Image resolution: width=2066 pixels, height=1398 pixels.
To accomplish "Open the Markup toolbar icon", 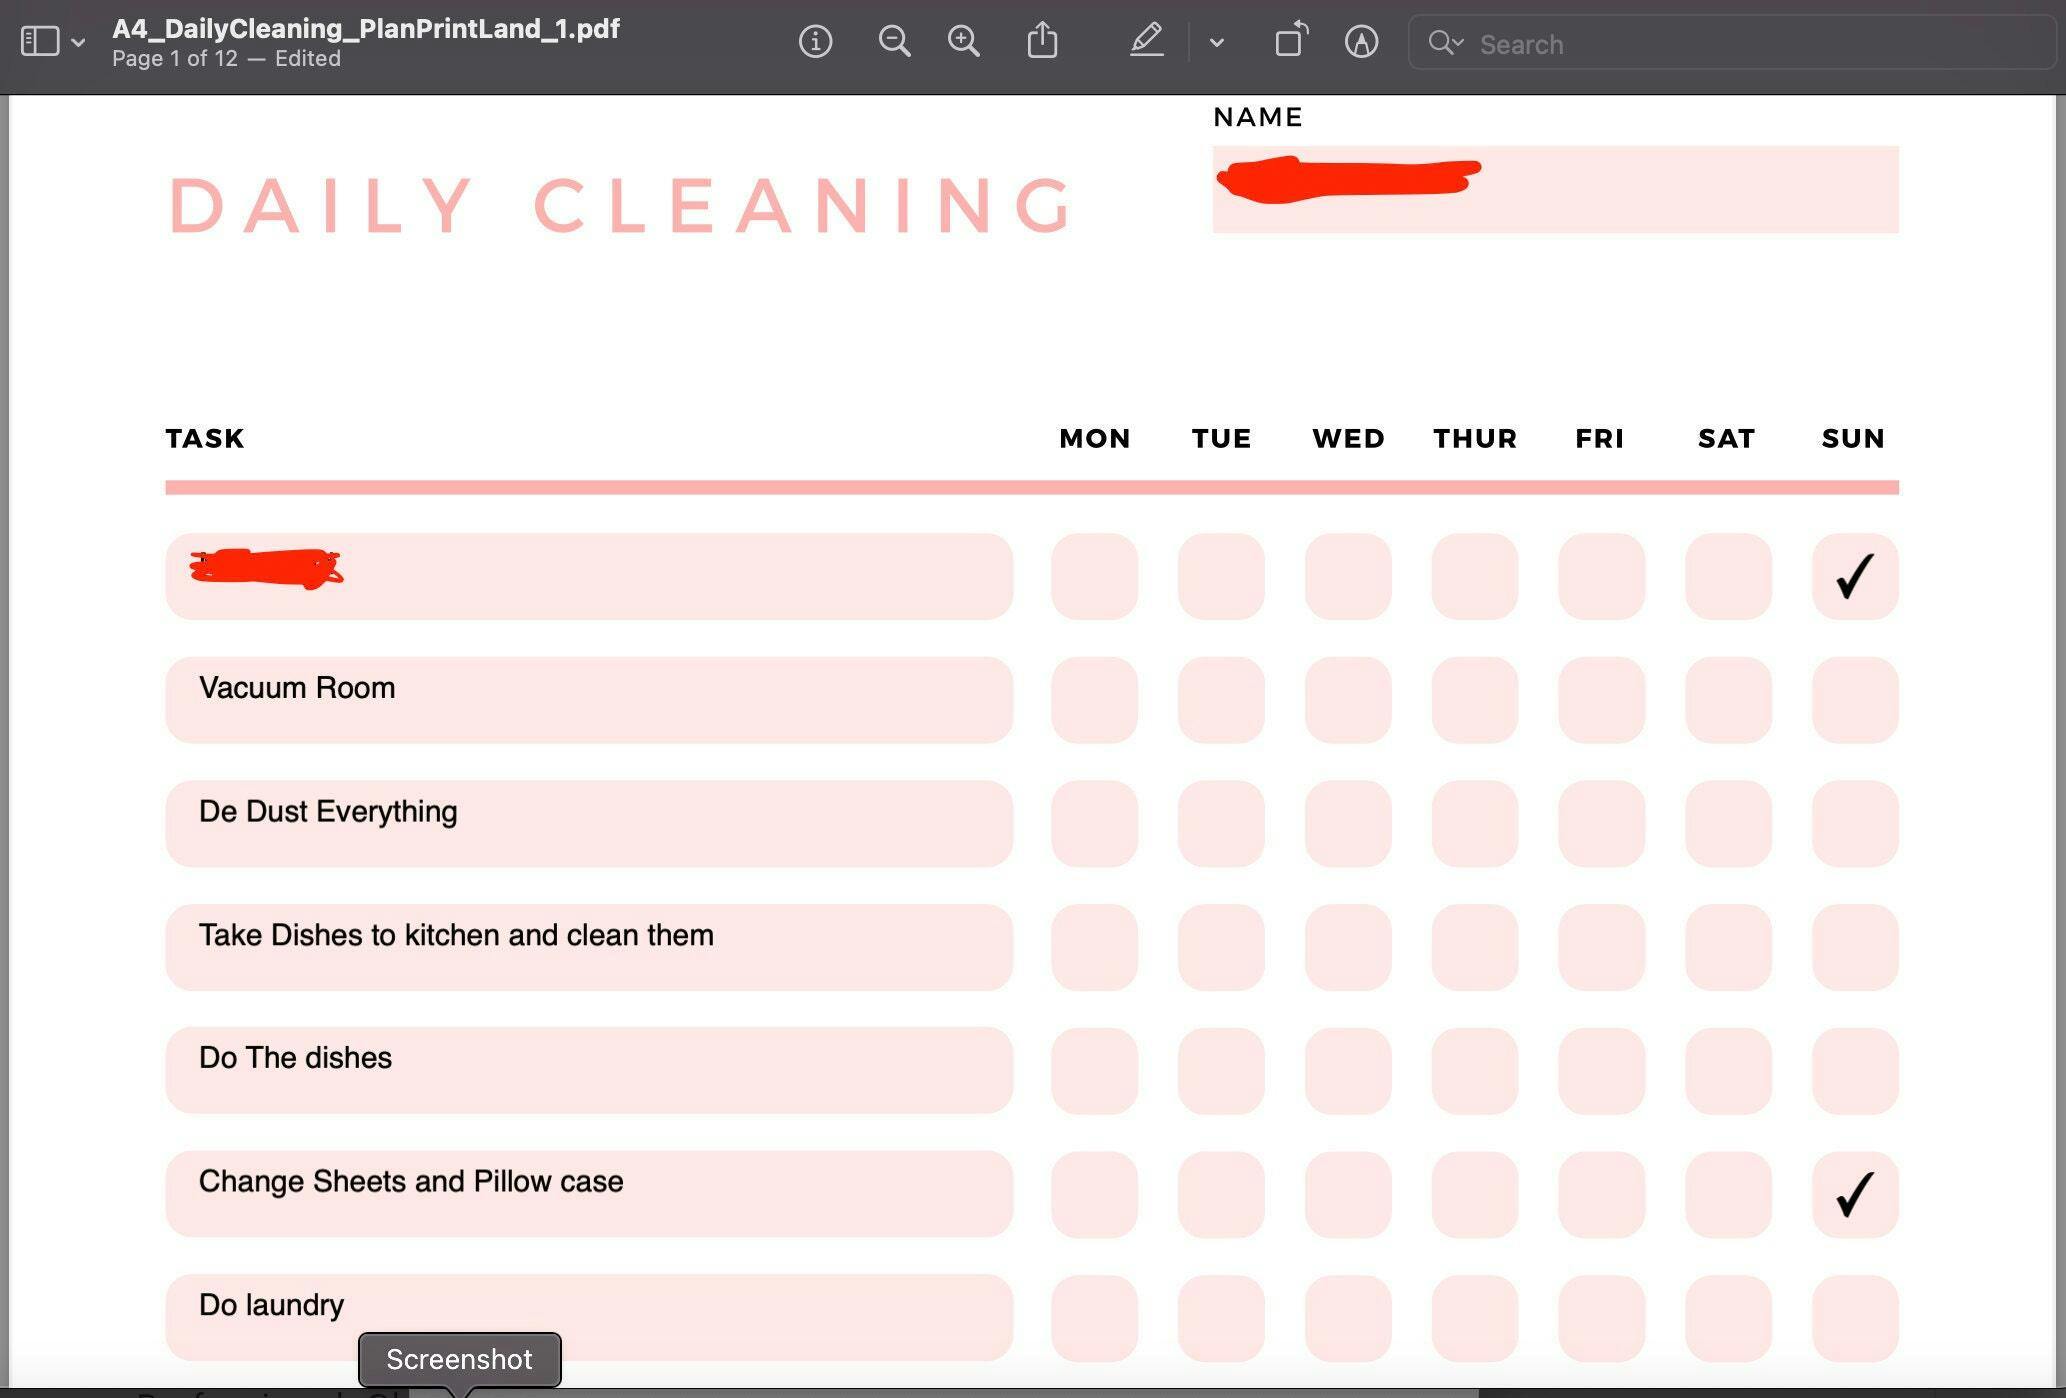I will (x=1361, y=42).
